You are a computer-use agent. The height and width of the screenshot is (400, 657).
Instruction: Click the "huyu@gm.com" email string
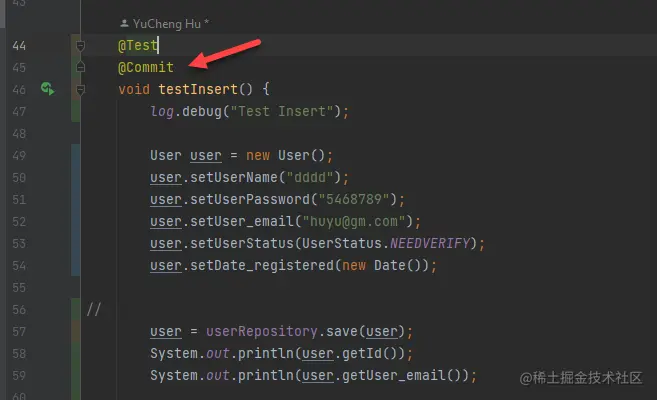[354, 221]
